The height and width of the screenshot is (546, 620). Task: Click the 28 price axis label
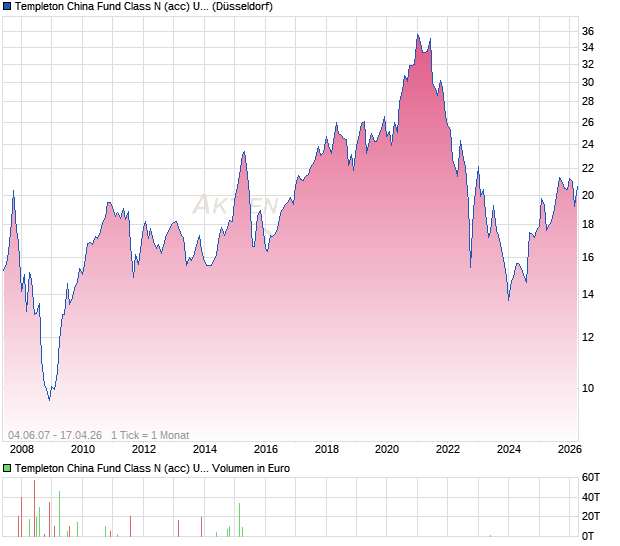(x=588, y=102)
